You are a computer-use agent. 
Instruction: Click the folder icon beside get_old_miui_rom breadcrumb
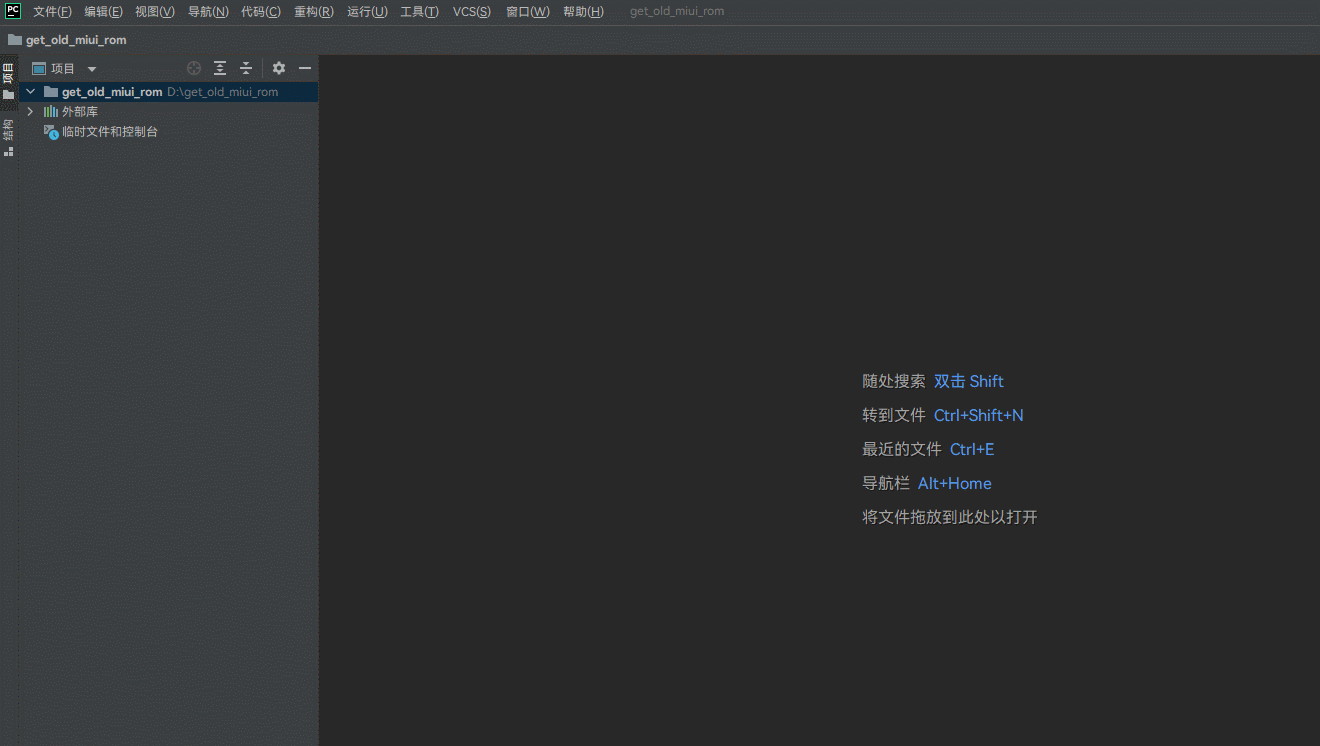[x=14, y=40]
